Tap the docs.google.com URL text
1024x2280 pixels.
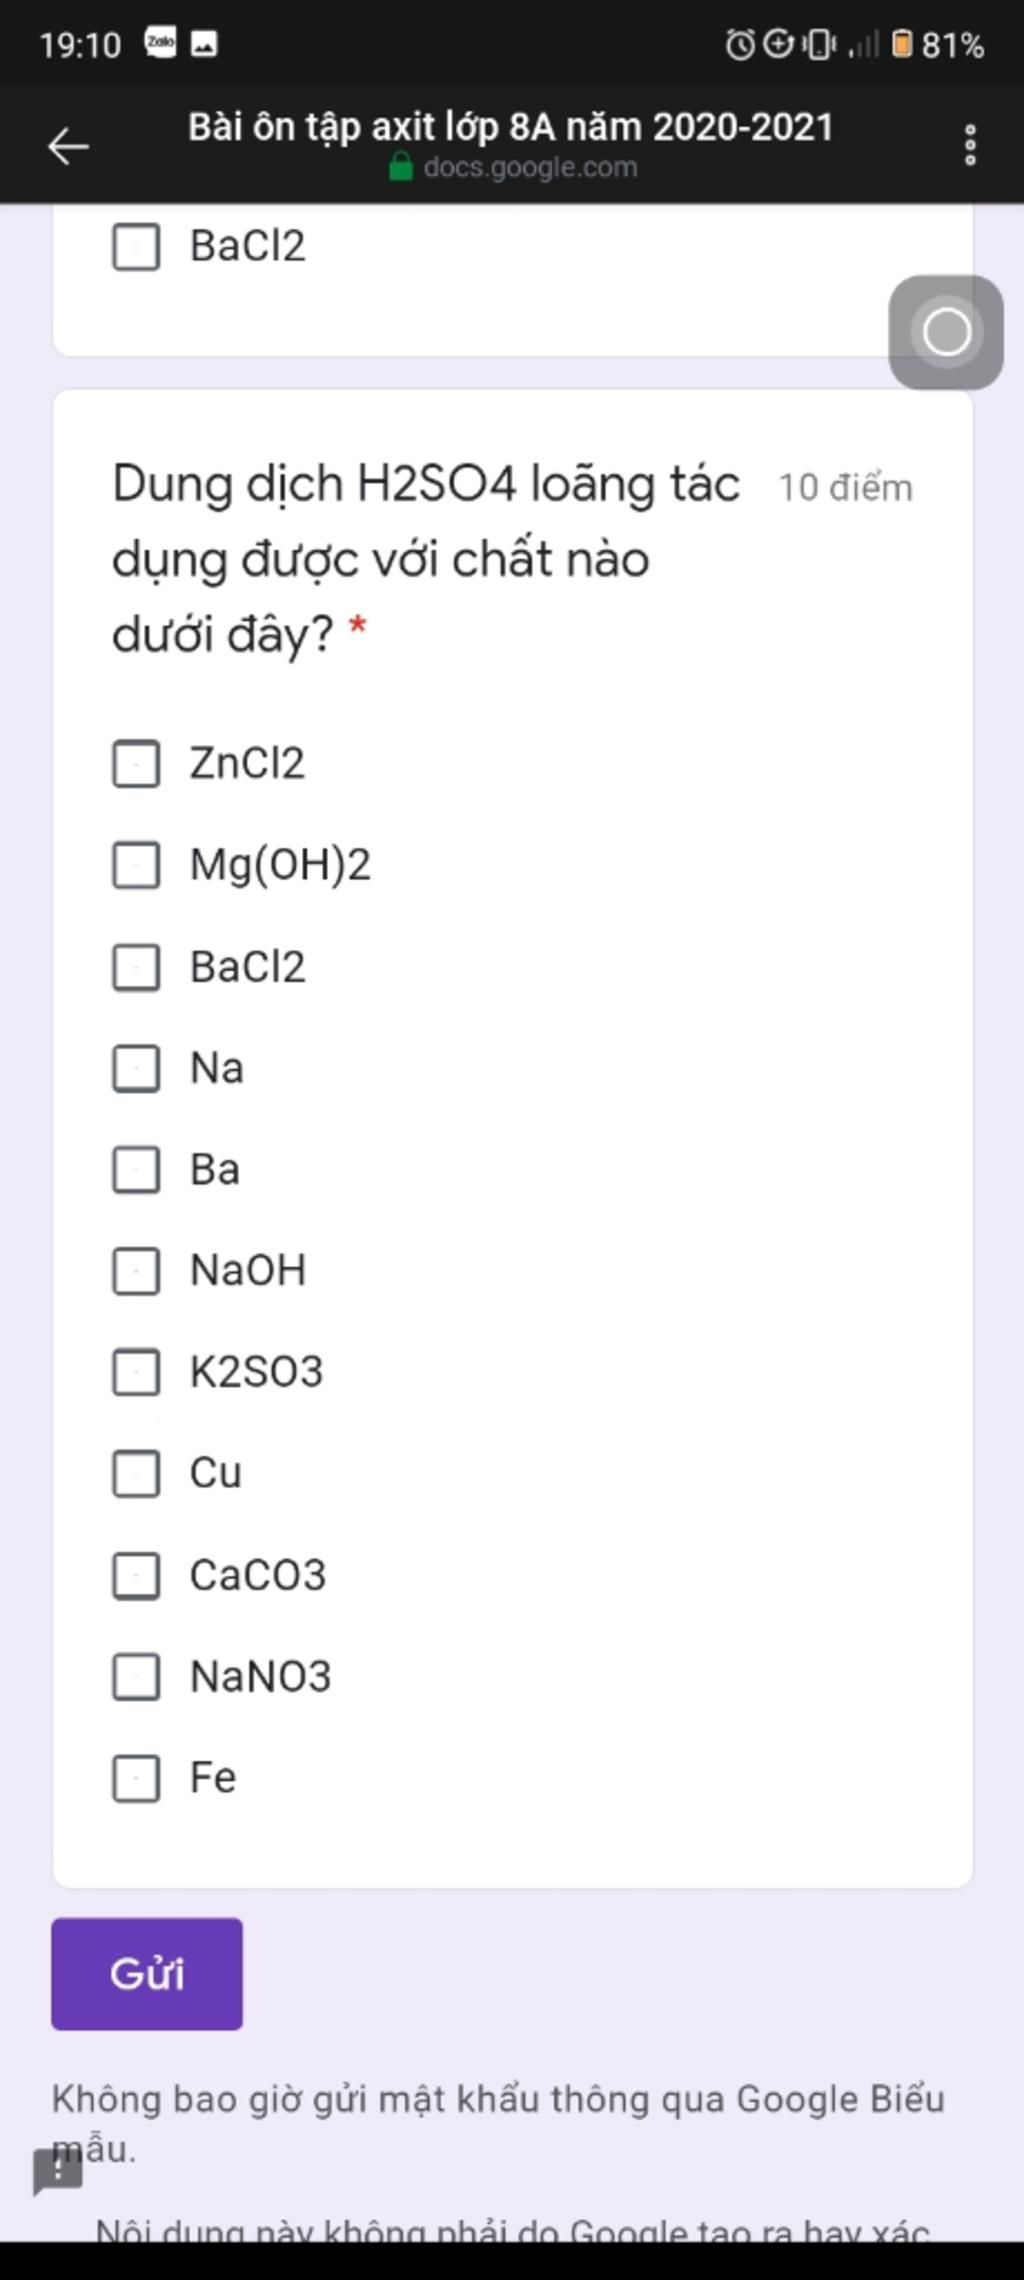coord(530,167)
